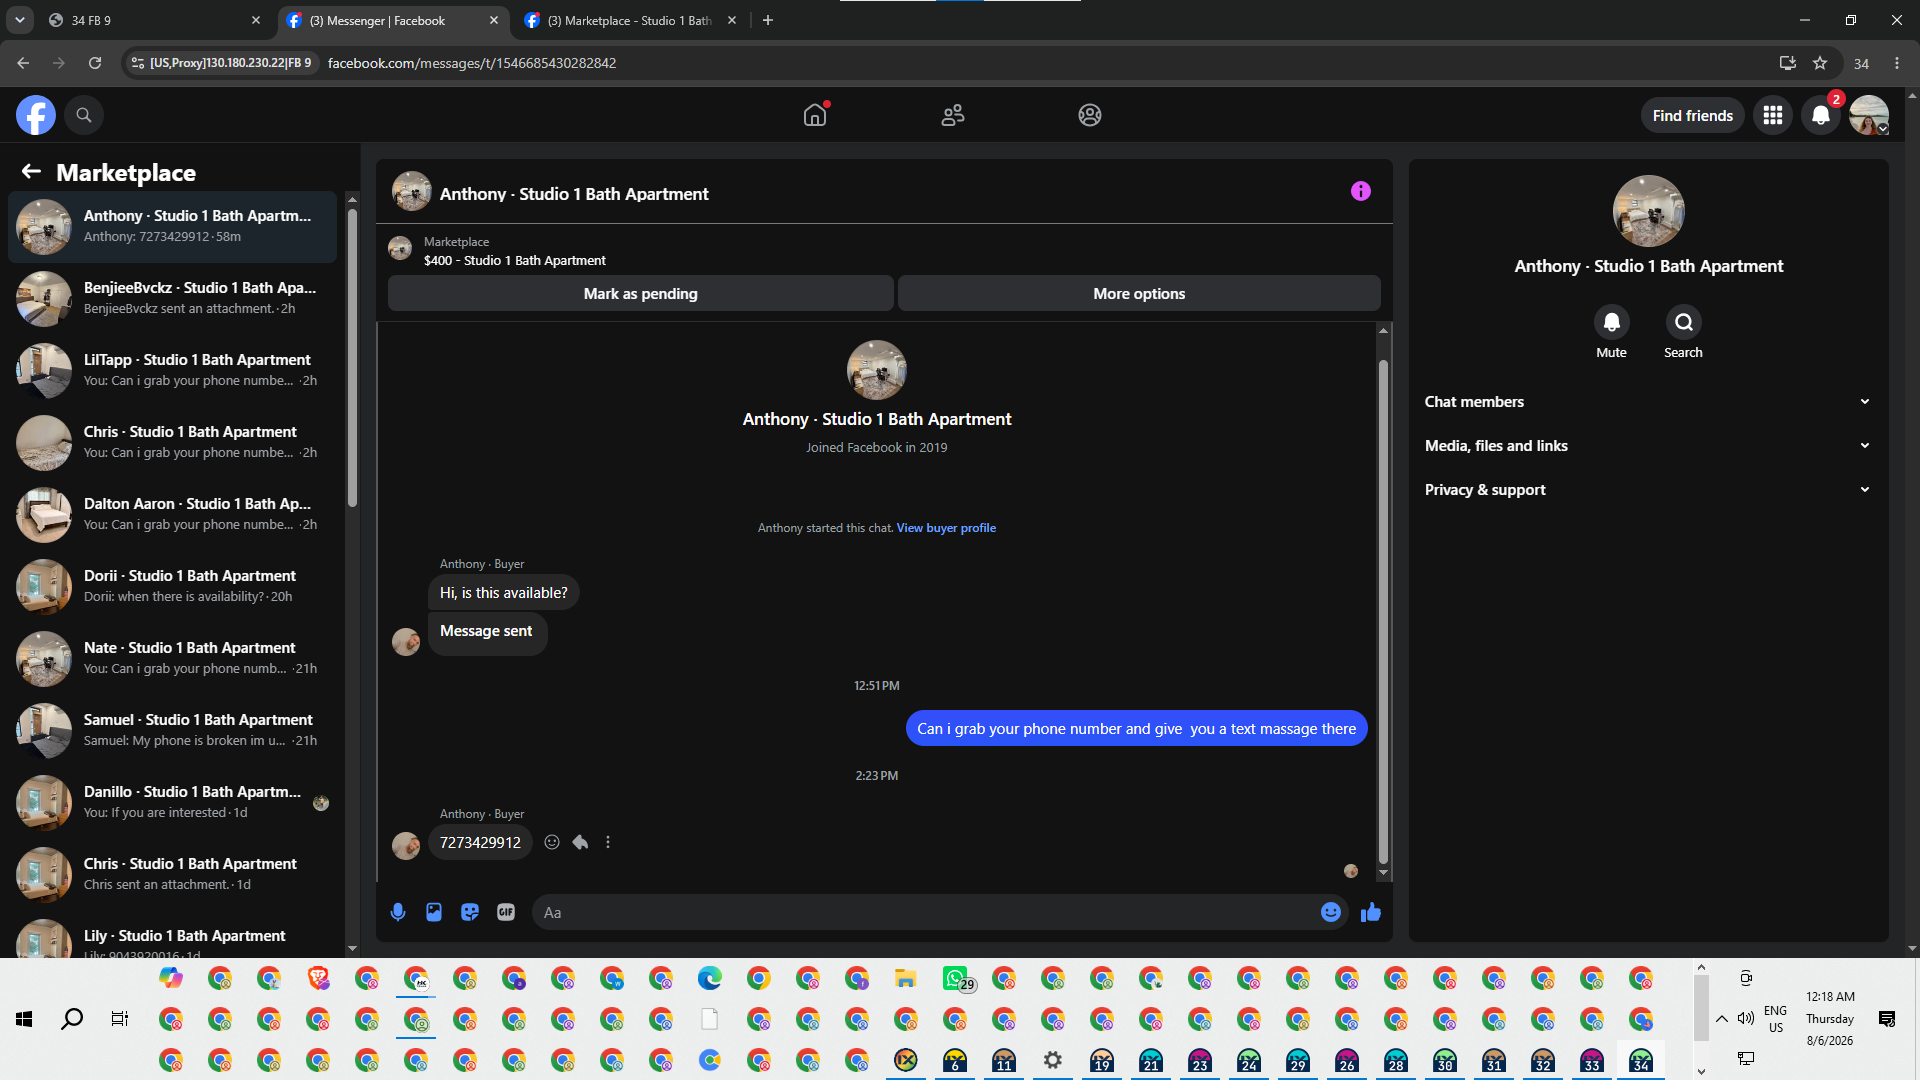
Task: Open the $400 Studio 1 Bath Apartment listing
Action: tap(514, 260)
